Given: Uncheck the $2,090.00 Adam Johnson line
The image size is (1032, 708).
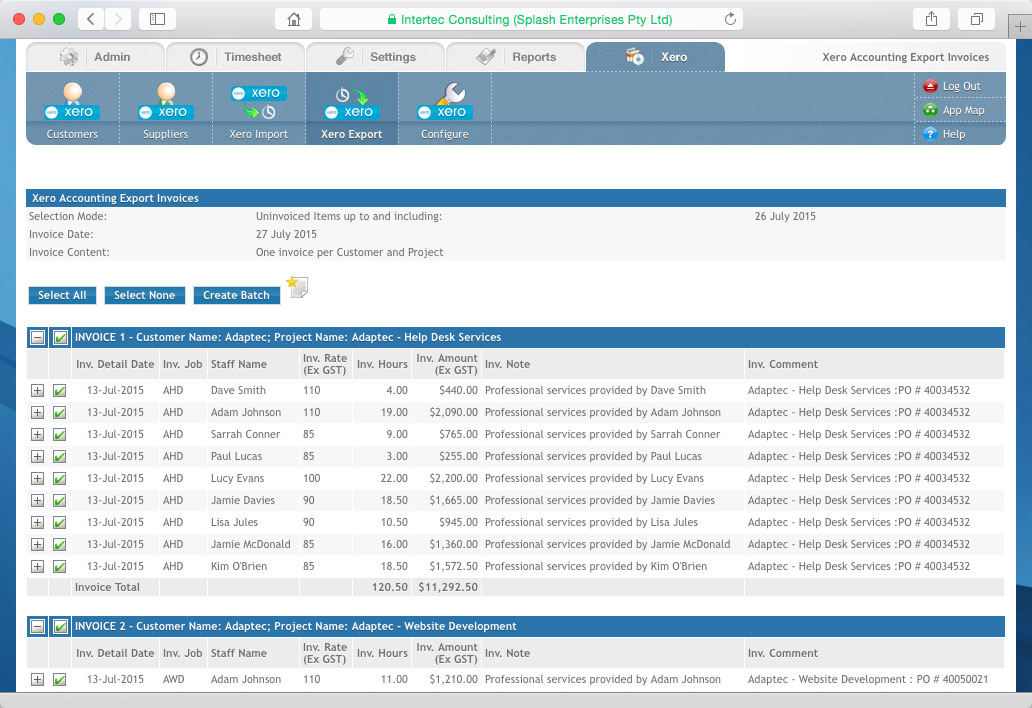Looking at the screenshot, I should click(x=59, y=413).
